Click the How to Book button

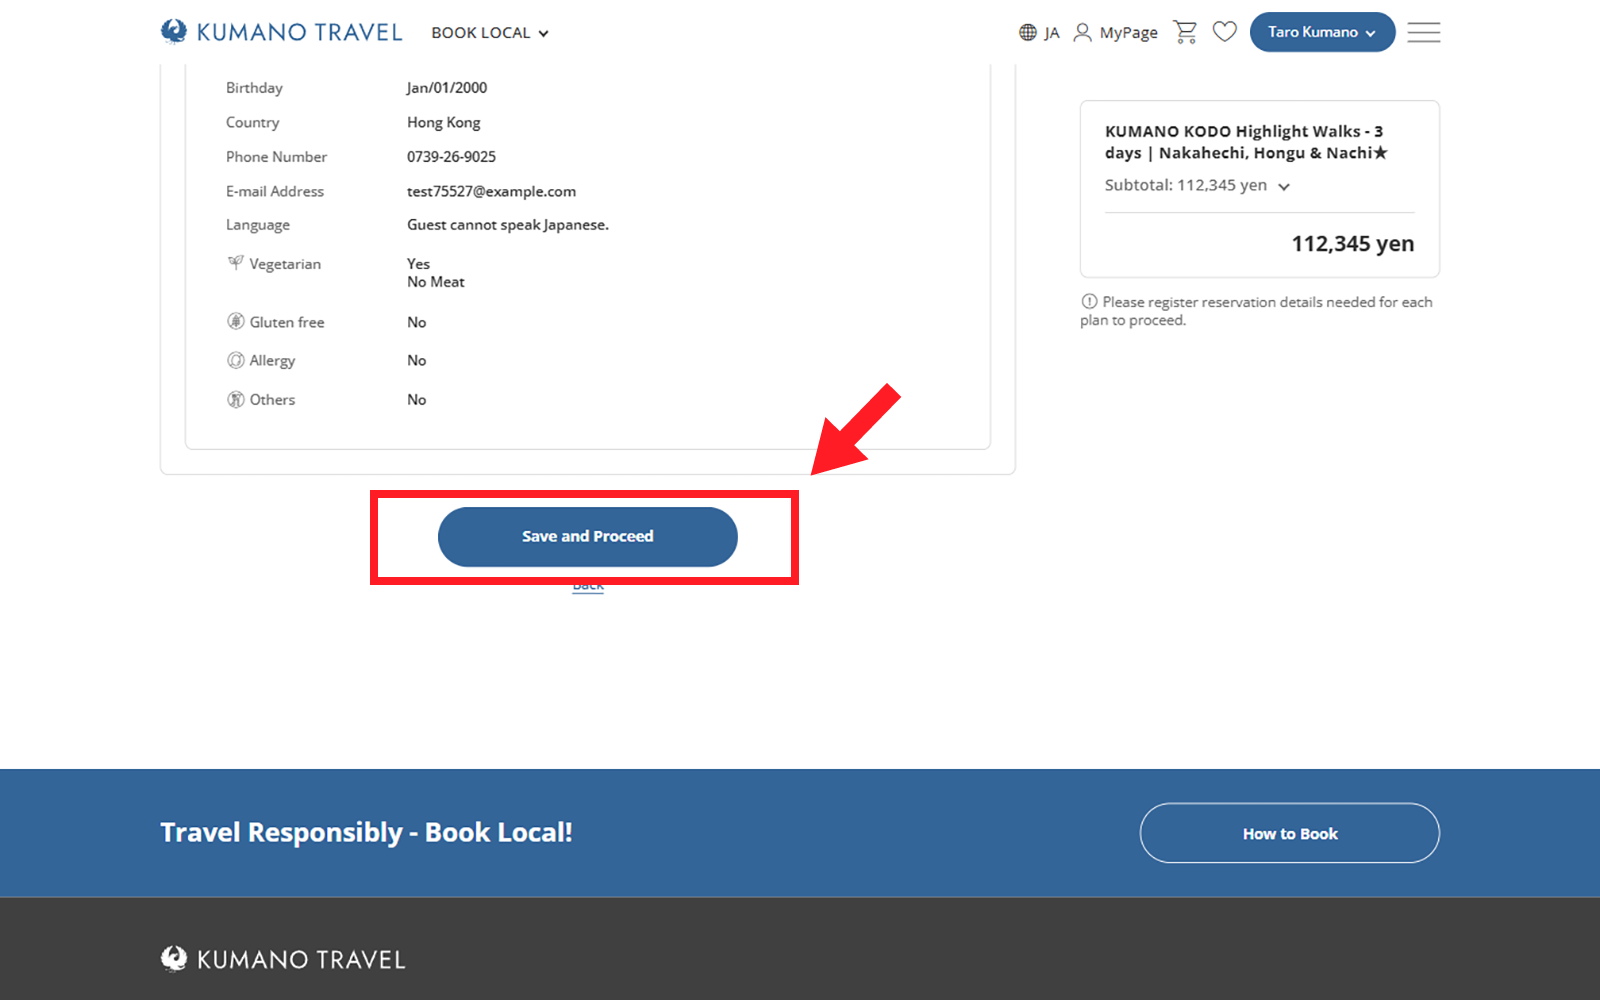pyautogui.click(x=1289, y=833)
